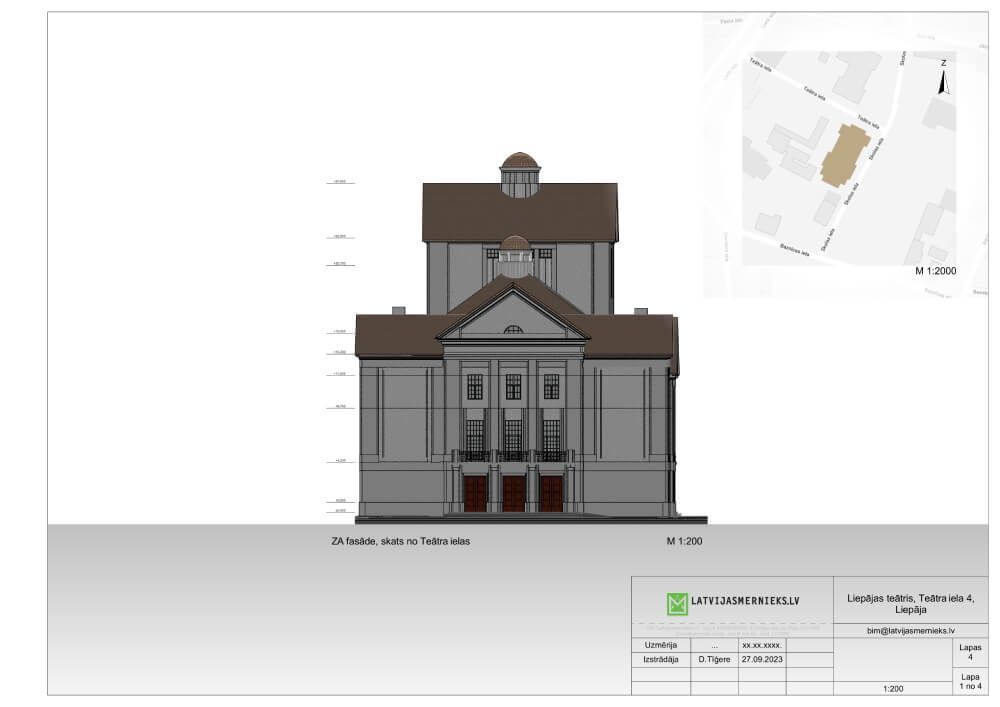Click the dome at the top of the roof

[519, 164]
